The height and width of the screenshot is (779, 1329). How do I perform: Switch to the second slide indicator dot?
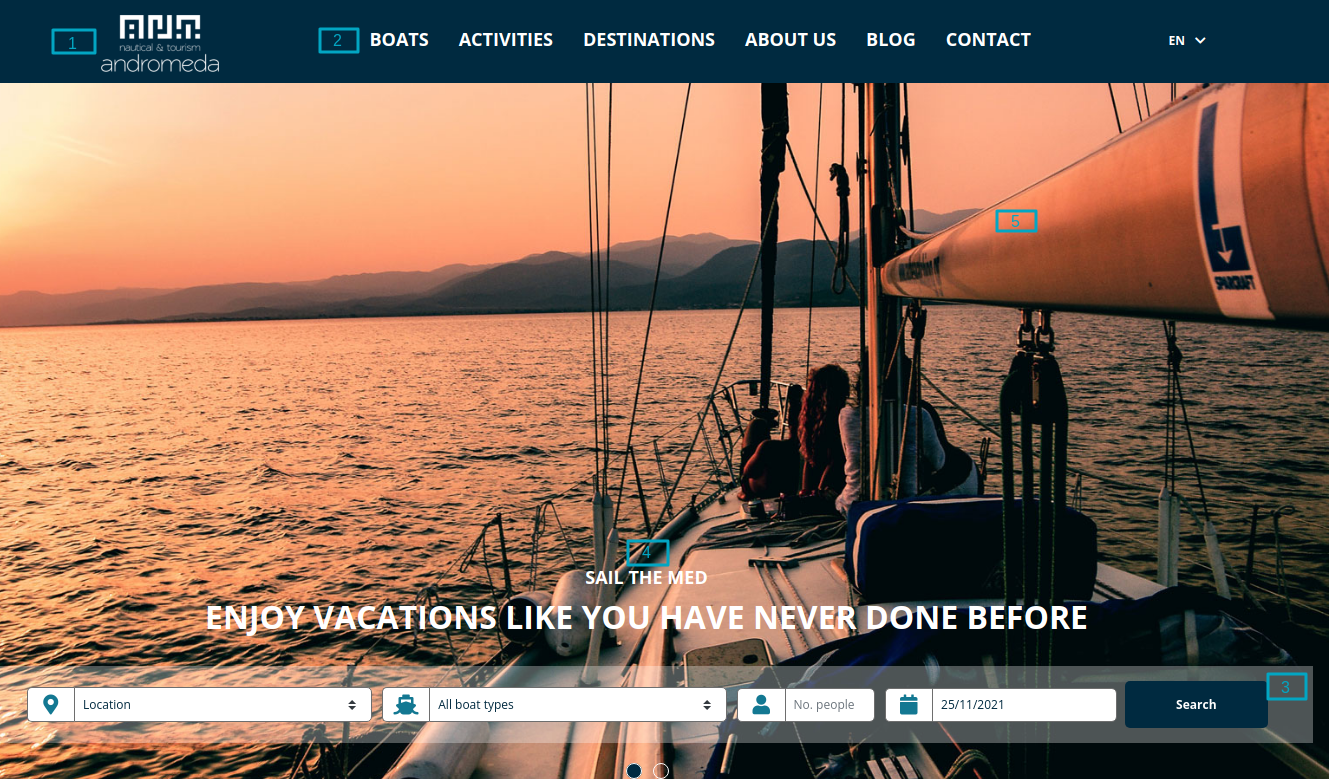[661, 771]
